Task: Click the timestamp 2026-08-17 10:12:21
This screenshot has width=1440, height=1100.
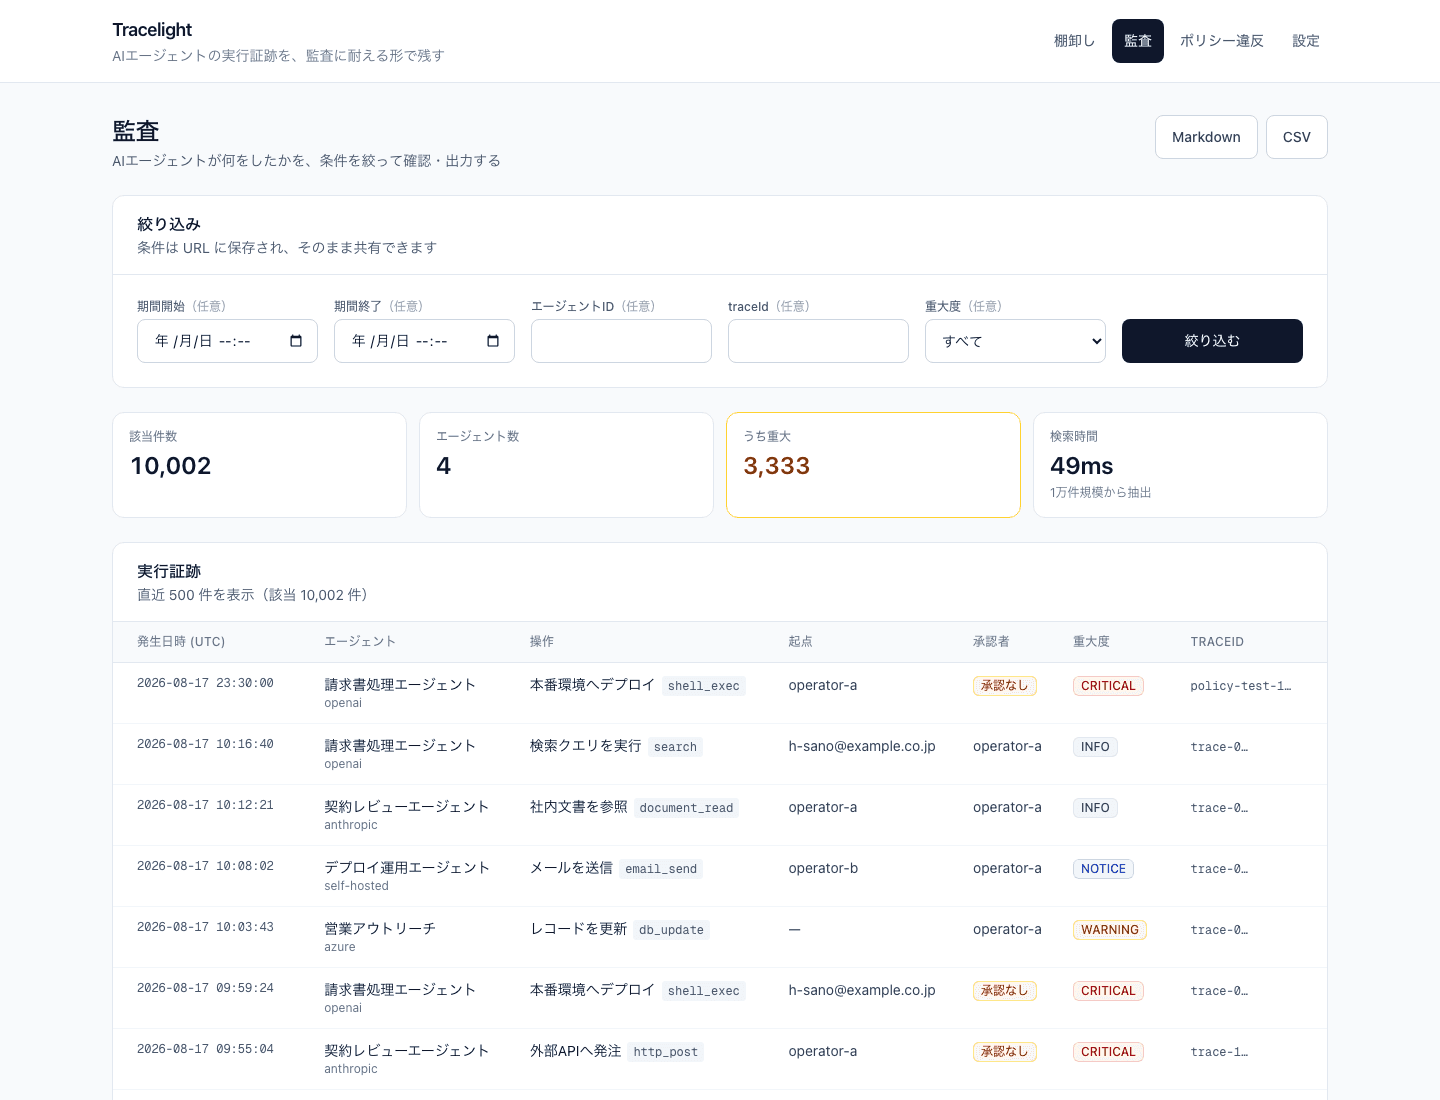Action: point(205,805)
